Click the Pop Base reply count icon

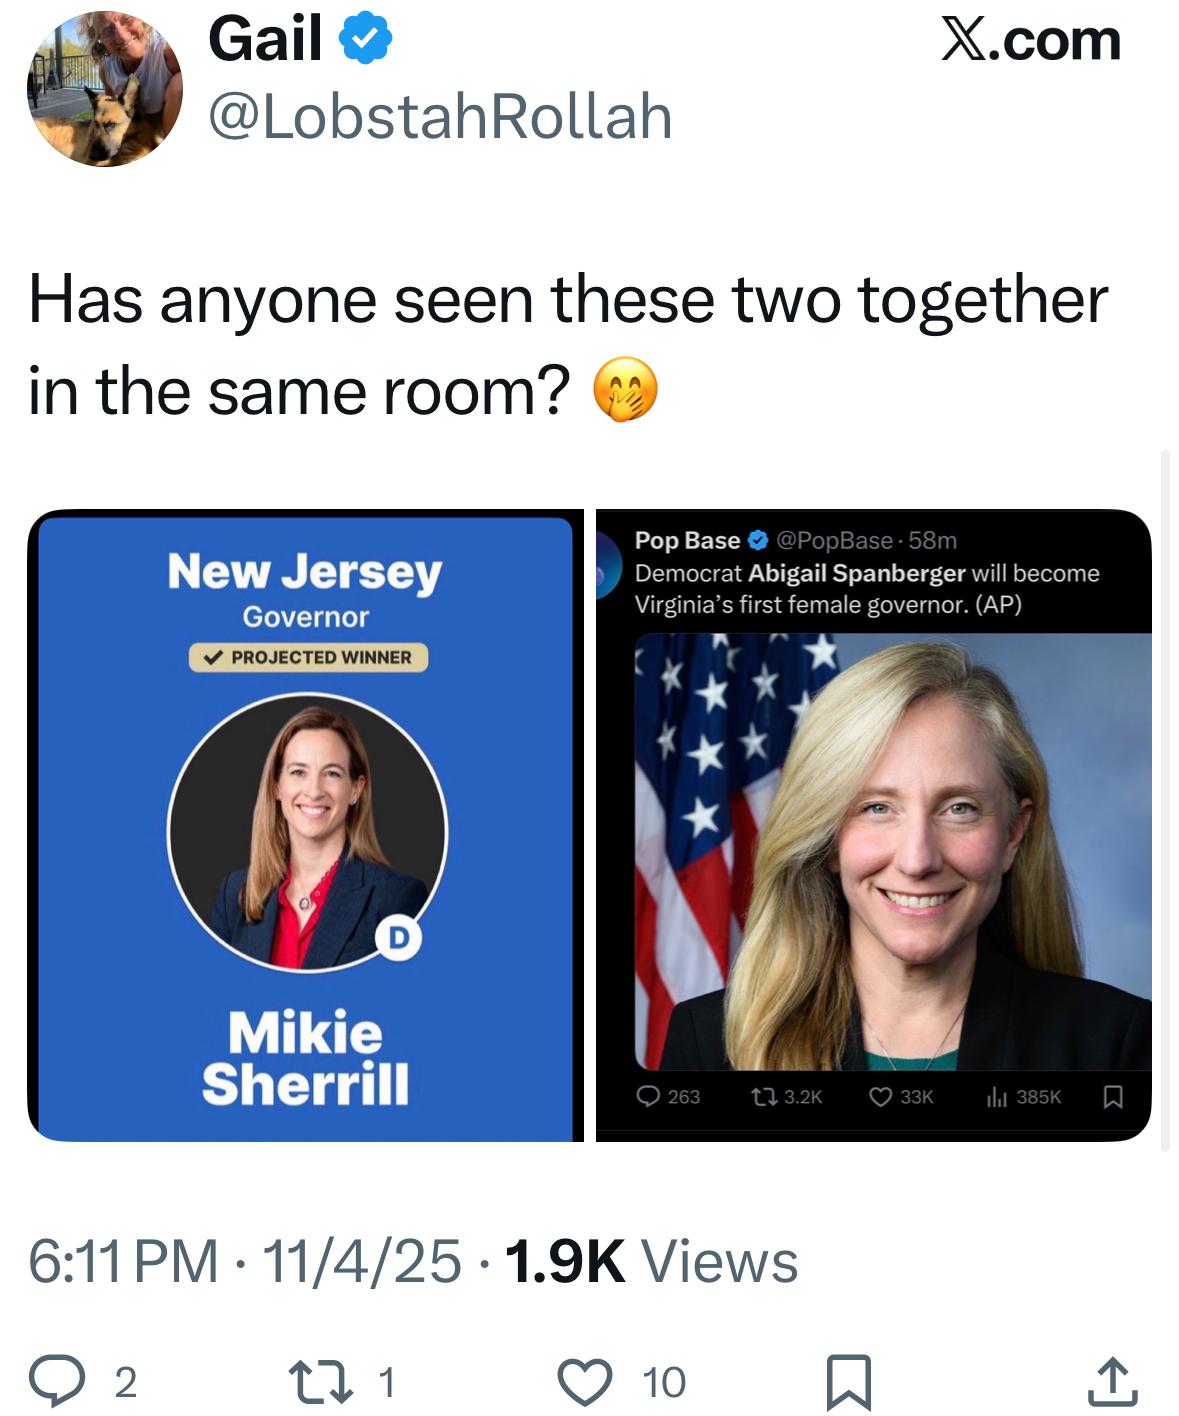tap(651, 1097)
